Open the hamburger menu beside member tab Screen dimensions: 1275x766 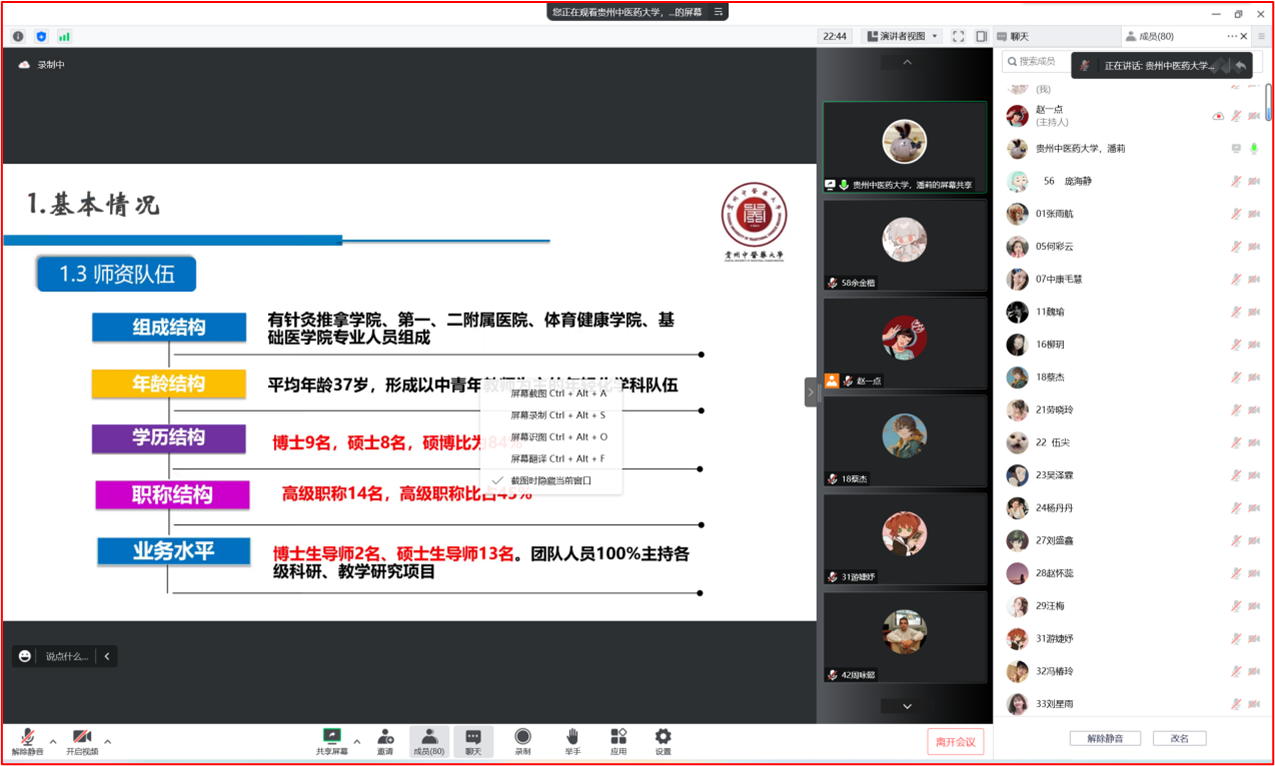click(x=1263, y=36)
